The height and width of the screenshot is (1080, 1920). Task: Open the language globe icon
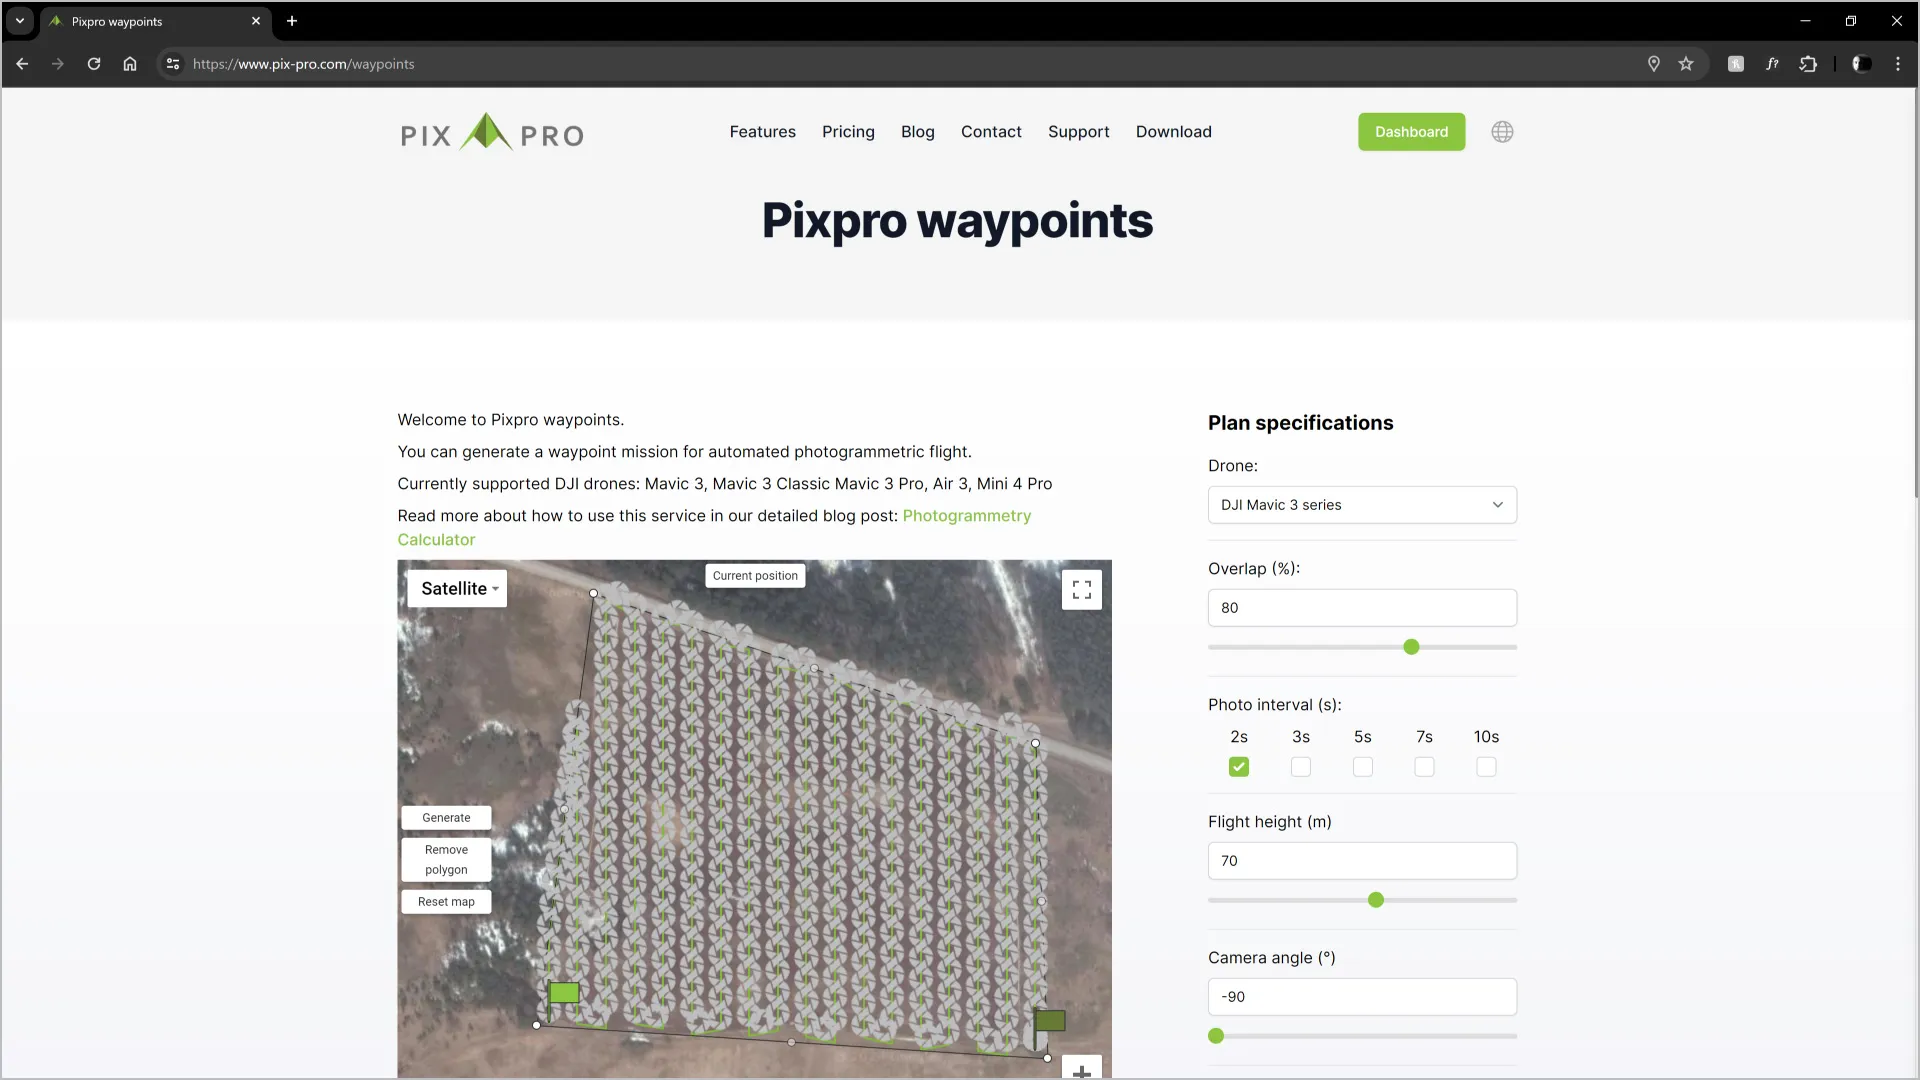click(1502, 132)
